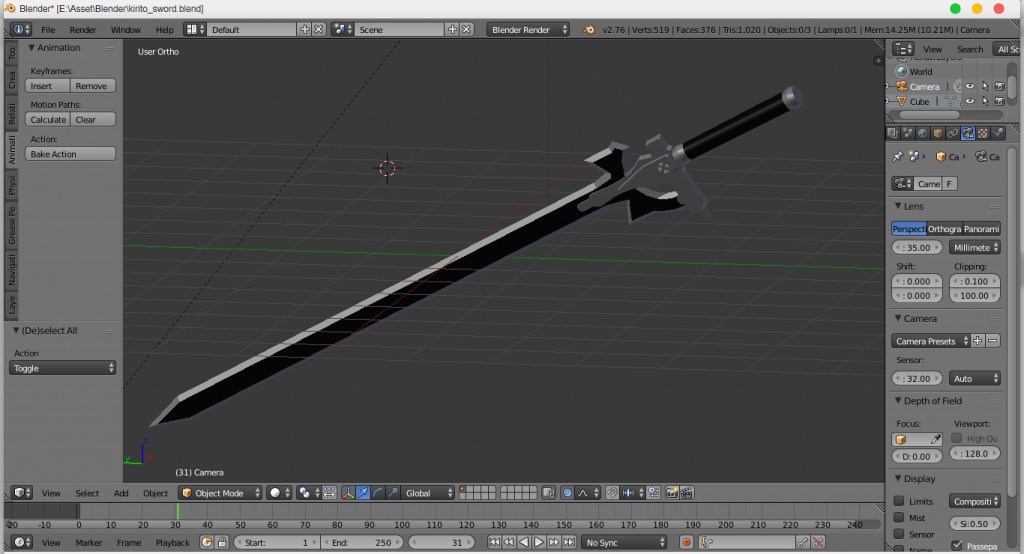Open the Auto sensor fit dropdown

point(975,378)
